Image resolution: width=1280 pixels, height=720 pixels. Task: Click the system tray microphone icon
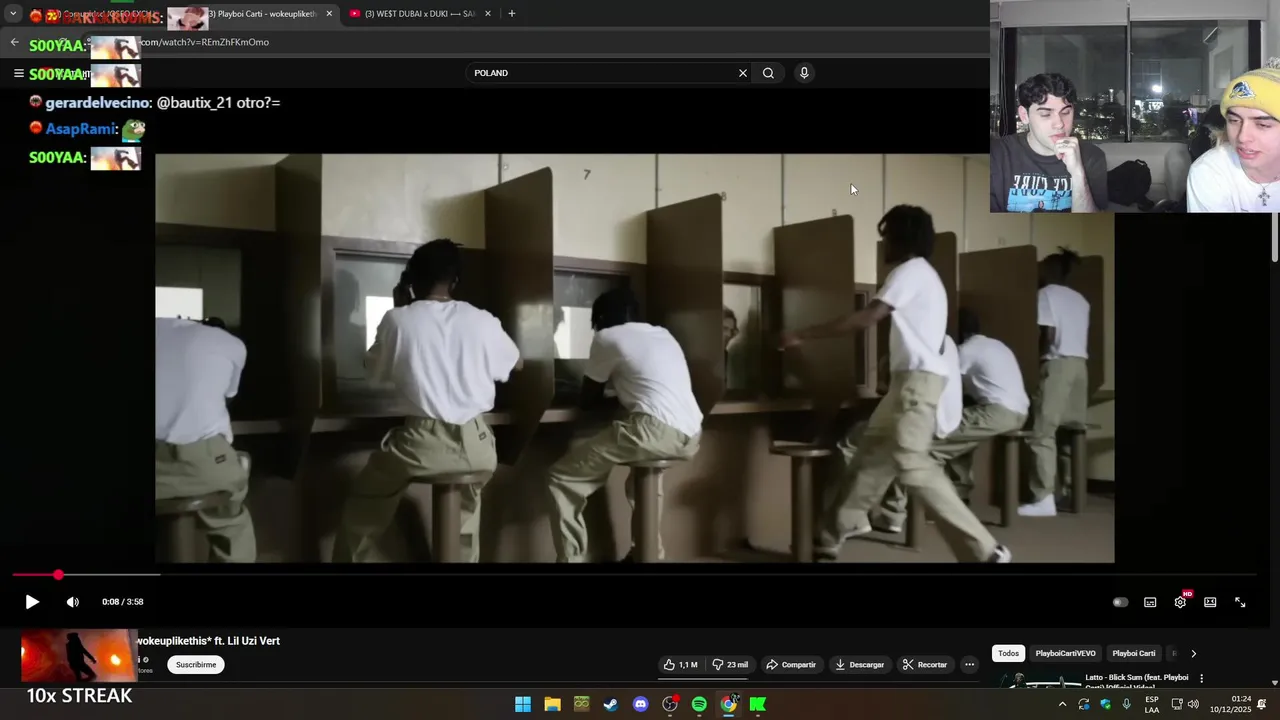pos(1126,704)
